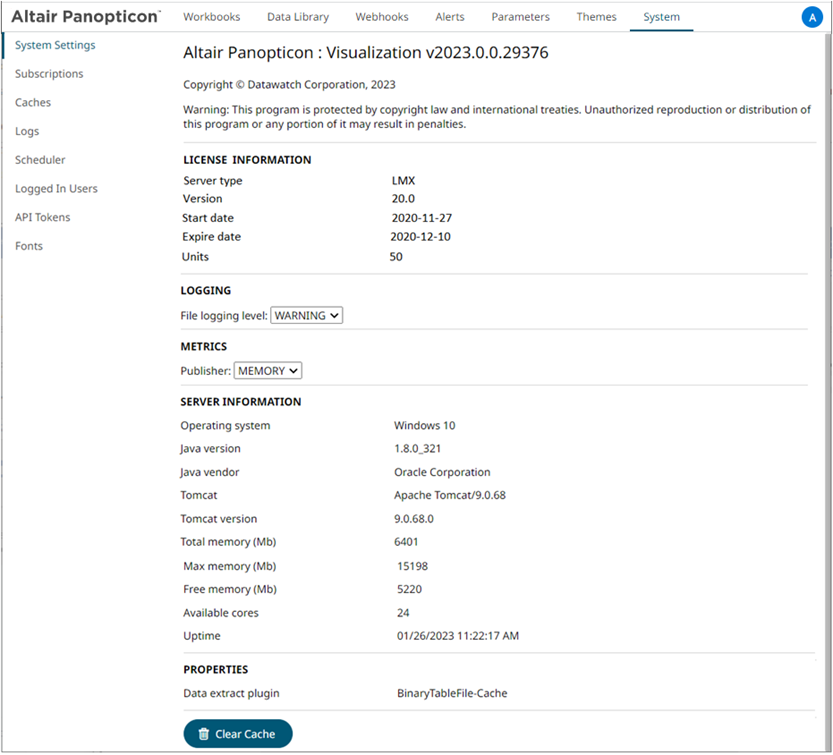Open the Scheduler settings
Screen dimensions: 833x755
(40, 159)
